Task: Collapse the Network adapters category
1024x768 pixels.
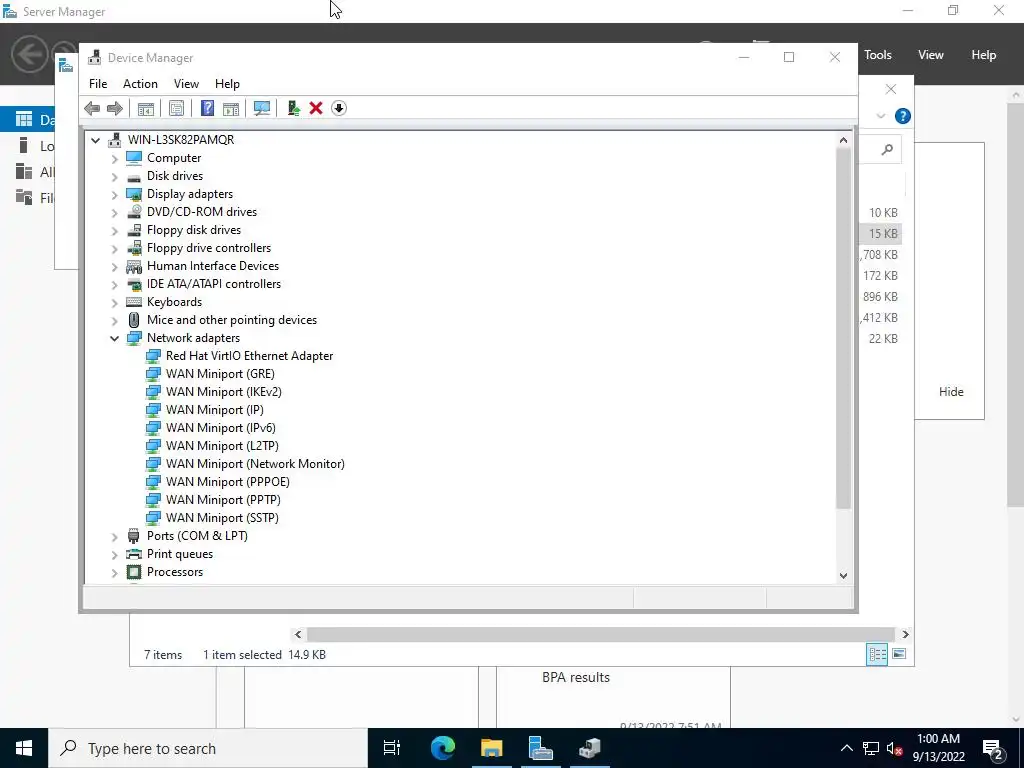Action: tap(114, 338)
